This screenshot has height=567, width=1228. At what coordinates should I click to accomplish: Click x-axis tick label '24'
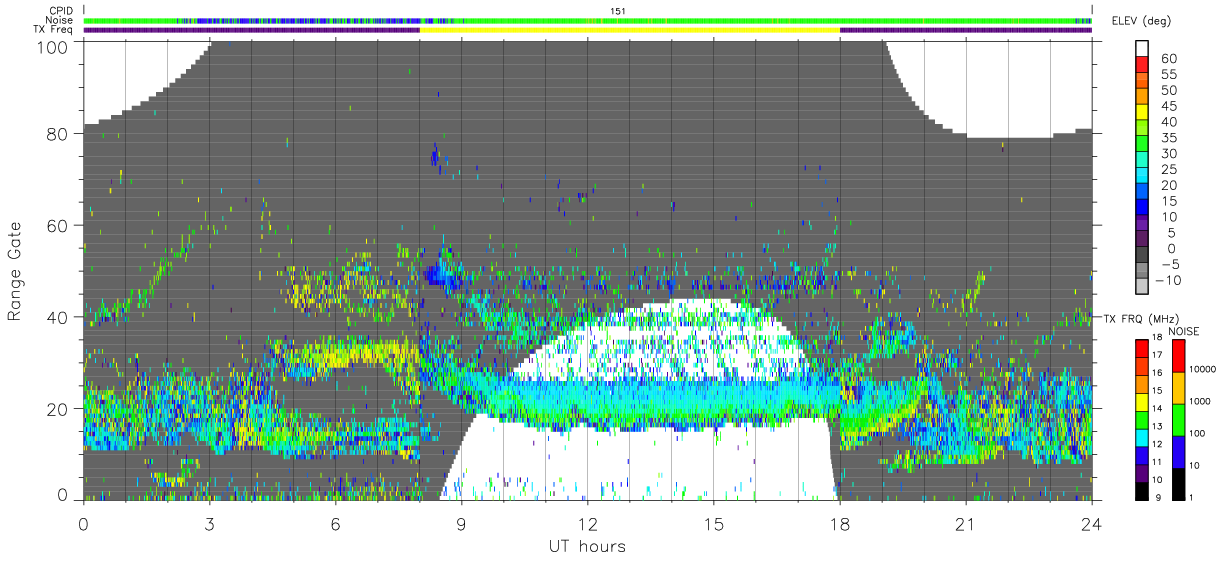coord(1091,523)
